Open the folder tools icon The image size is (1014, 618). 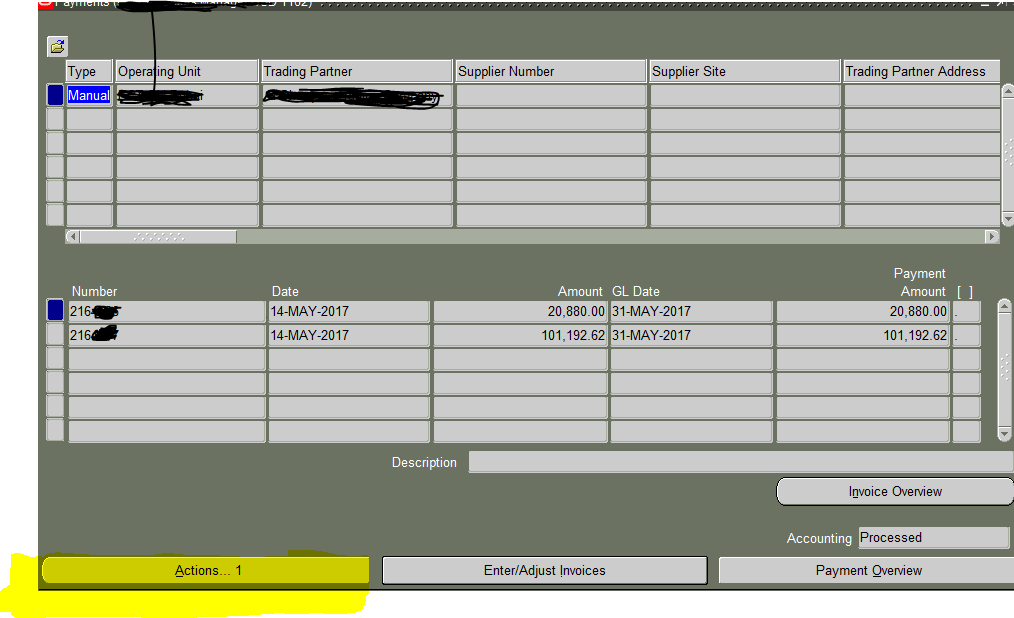click(57, 46)
